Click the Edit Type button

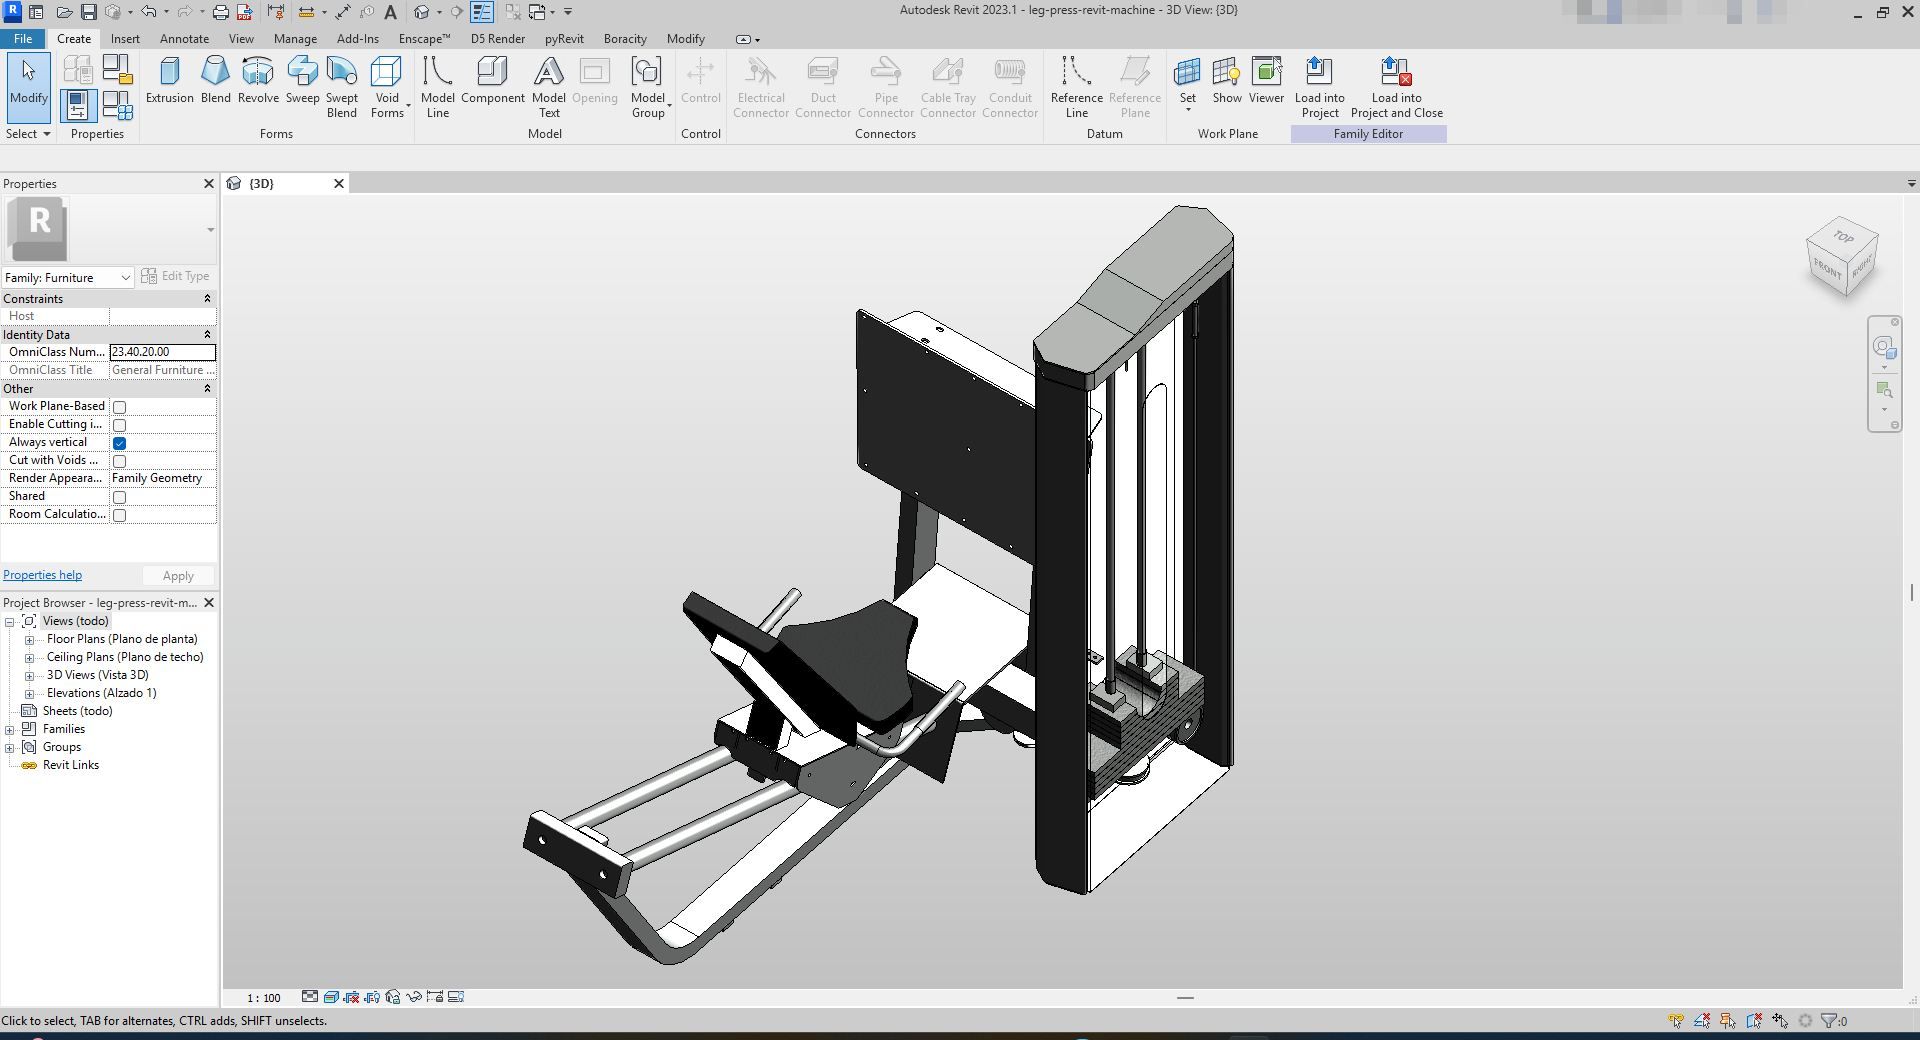pyautogui.click(x=176, y=276)
